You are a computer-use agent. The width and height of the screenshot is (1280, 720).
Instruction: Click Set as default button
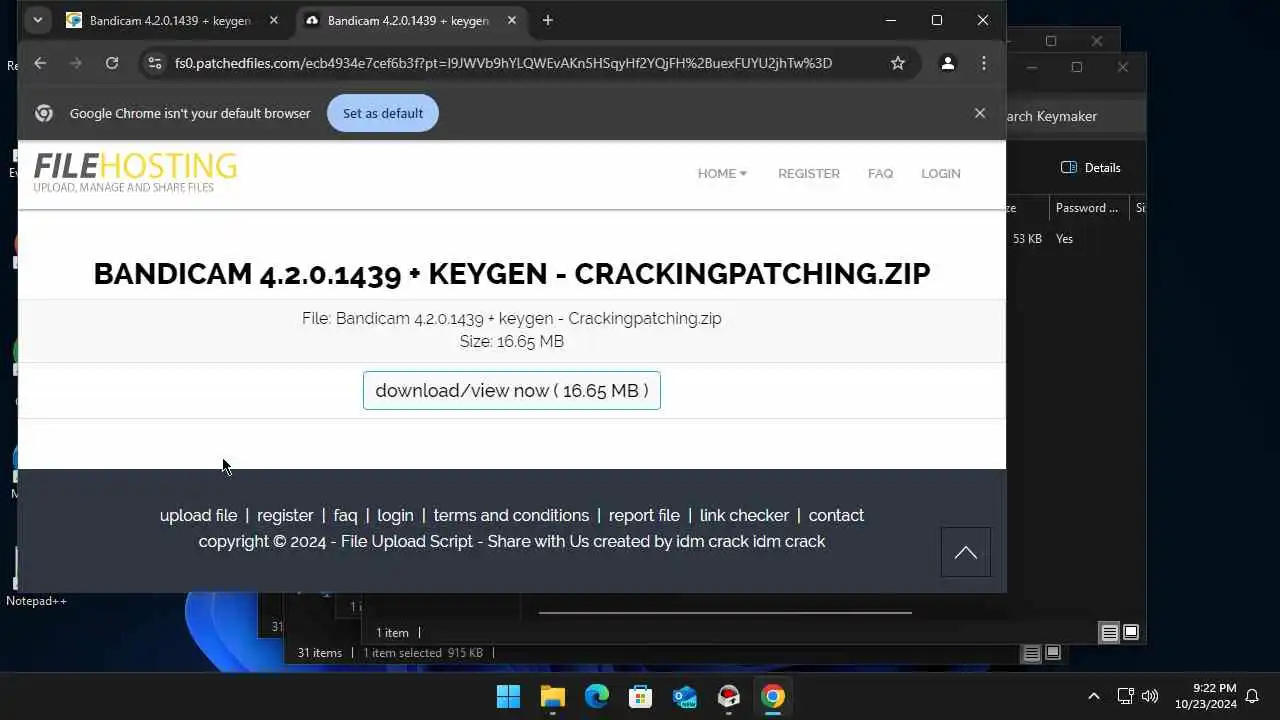pyautogui.click(x=383, y=113)
